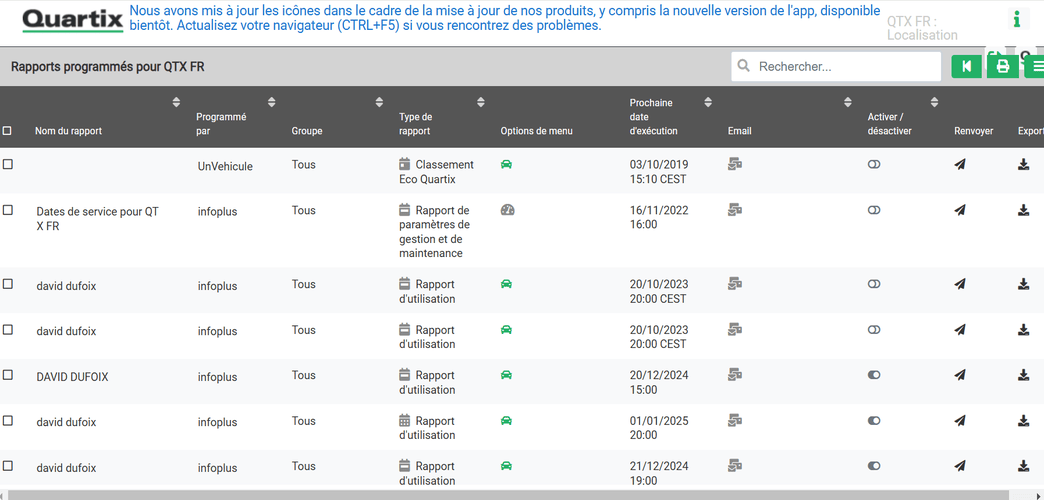The image size is (1044, 500).
Task: Click the car icon in the 01/01/2025 row
Action: [506, 420]
